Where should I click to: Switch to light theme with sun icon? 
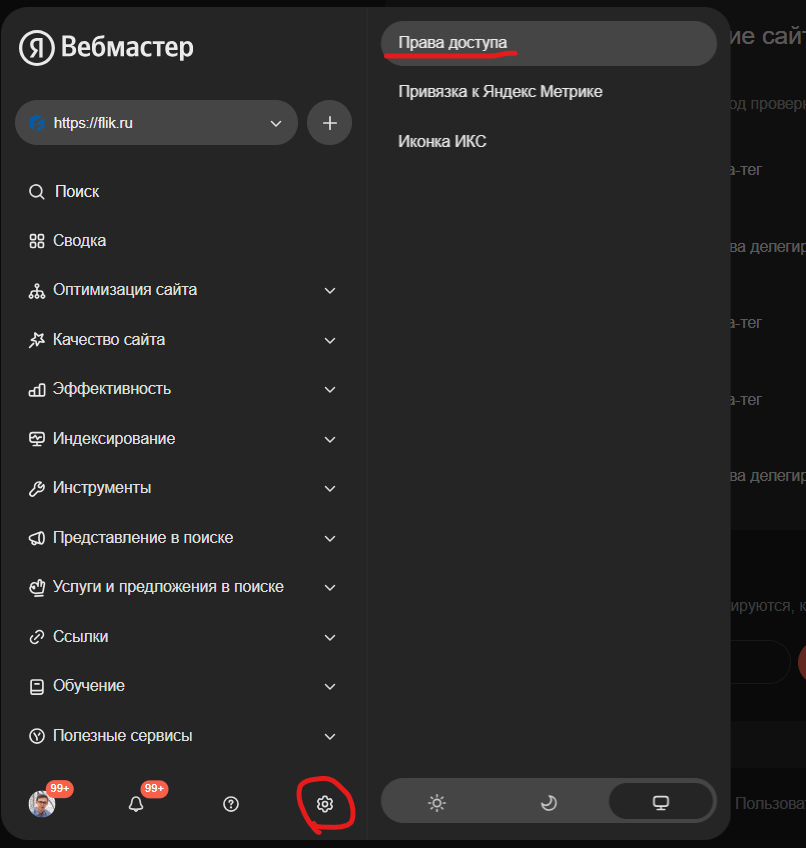point(437,803)
